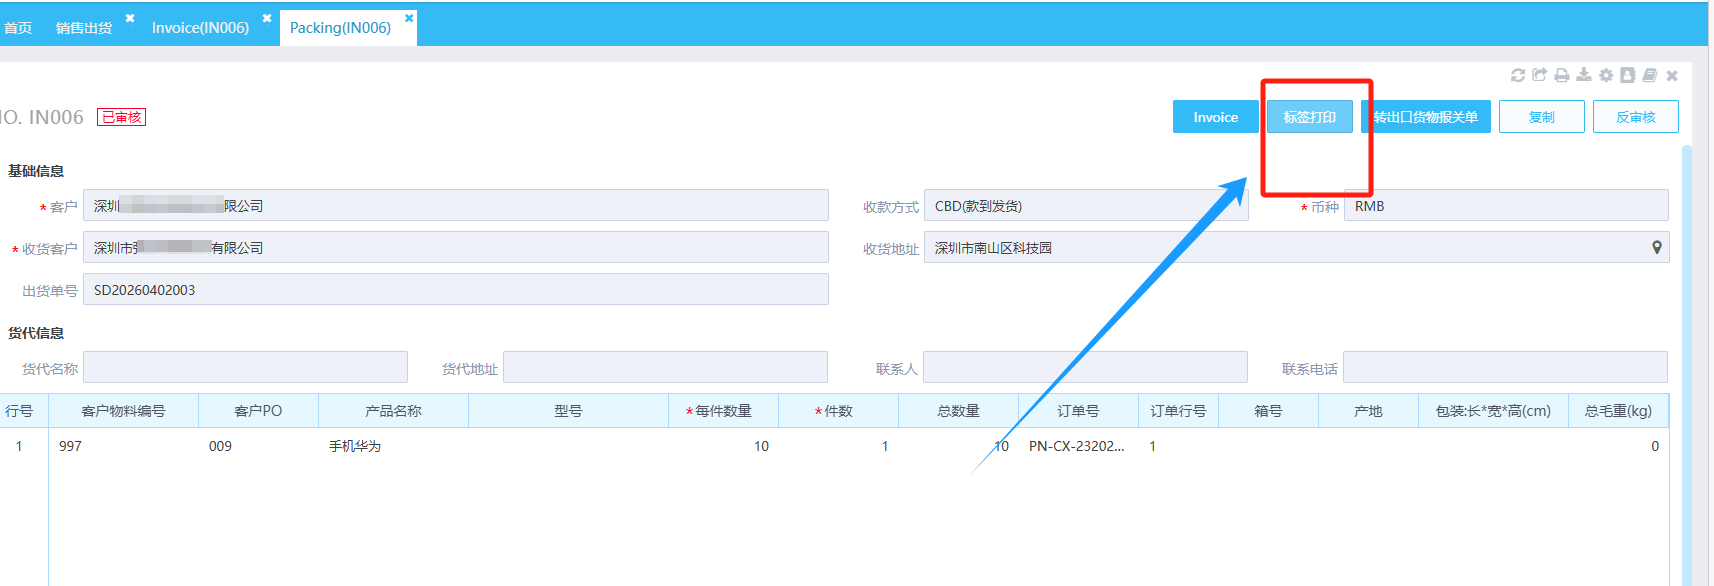Click the Invoice button

pyautogui.click(x=1216, y=117)
